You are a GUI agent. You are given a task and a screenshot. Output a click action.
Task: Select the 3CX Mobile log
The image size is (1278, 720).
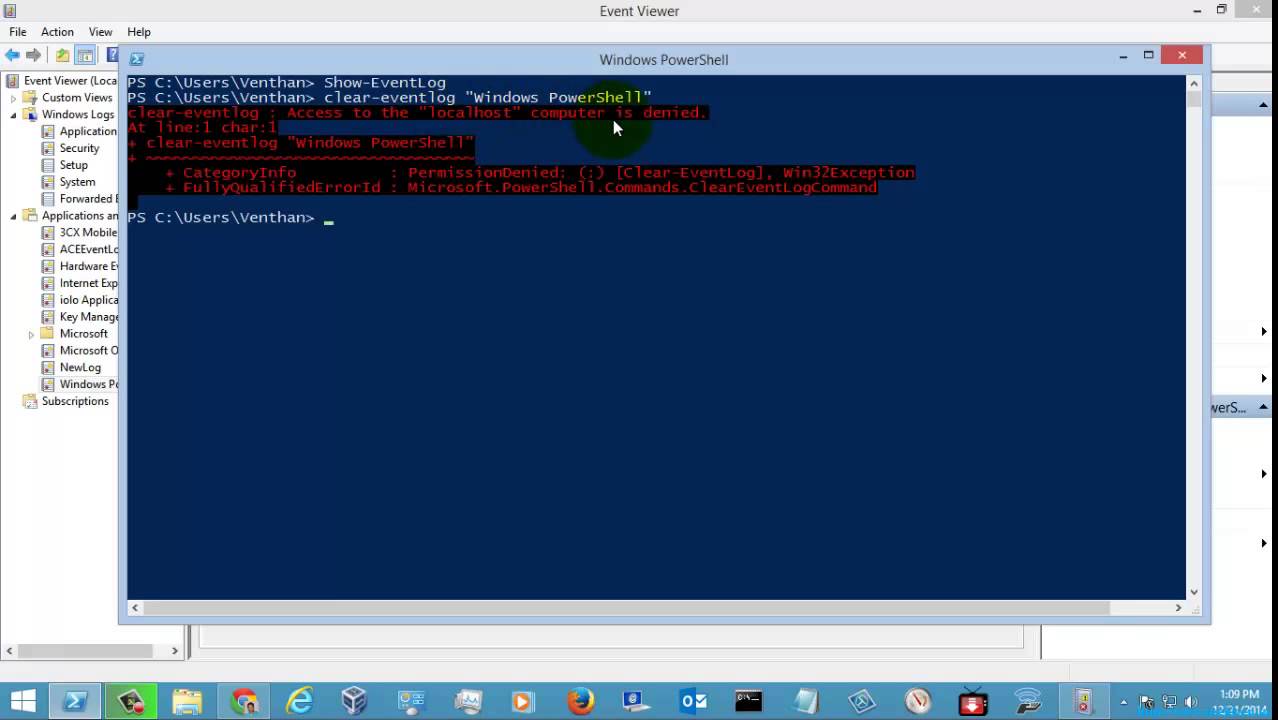79,232
